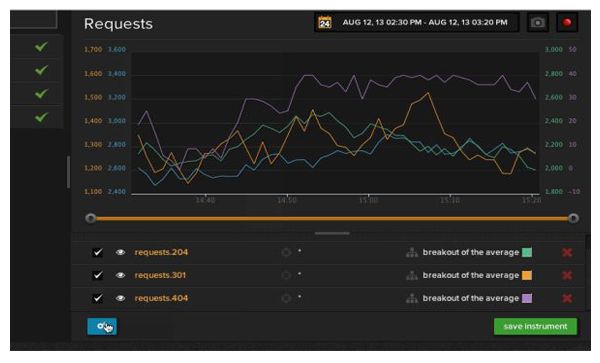The height and width of the screenshot is (363, 600).
Task: Click the save instrument button
Action: pos(535,327)
